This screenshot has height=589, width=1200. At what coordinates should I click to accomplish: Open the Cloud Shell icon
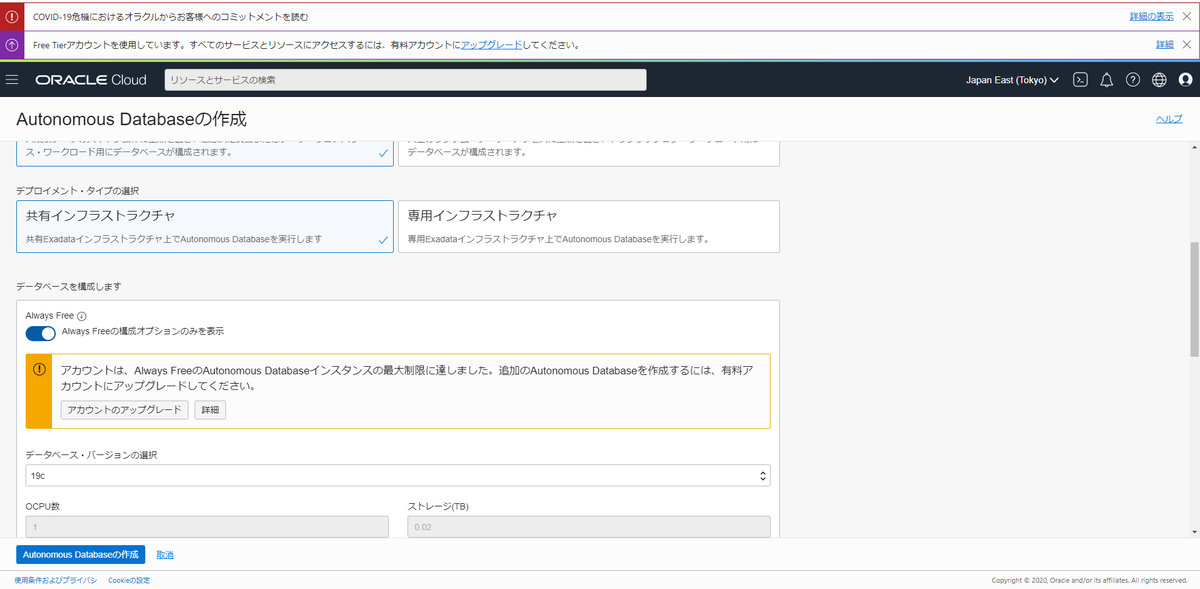(1080, 80)
